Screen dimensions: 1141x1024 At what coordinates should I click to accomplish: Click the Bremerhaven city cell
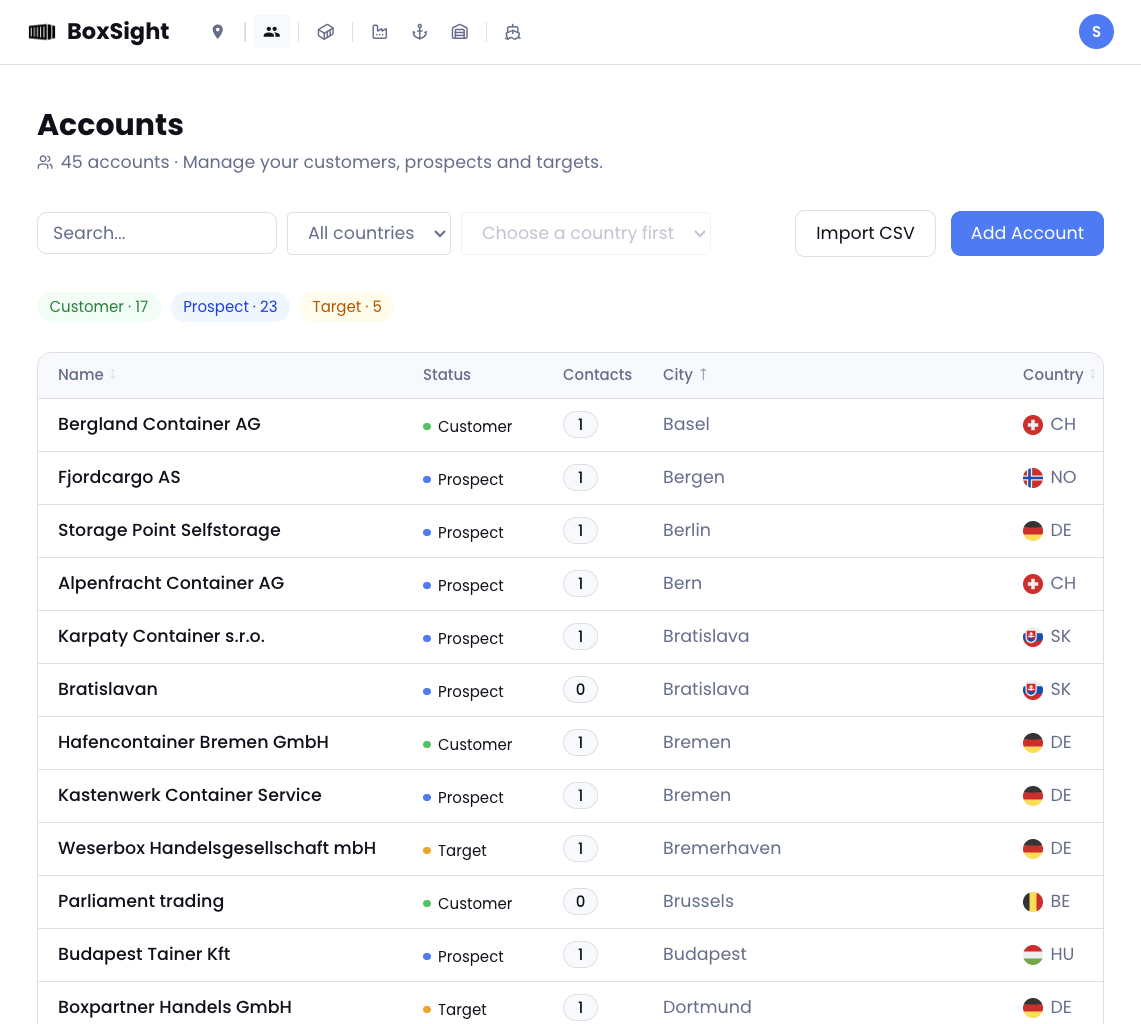tap(722, 849)
